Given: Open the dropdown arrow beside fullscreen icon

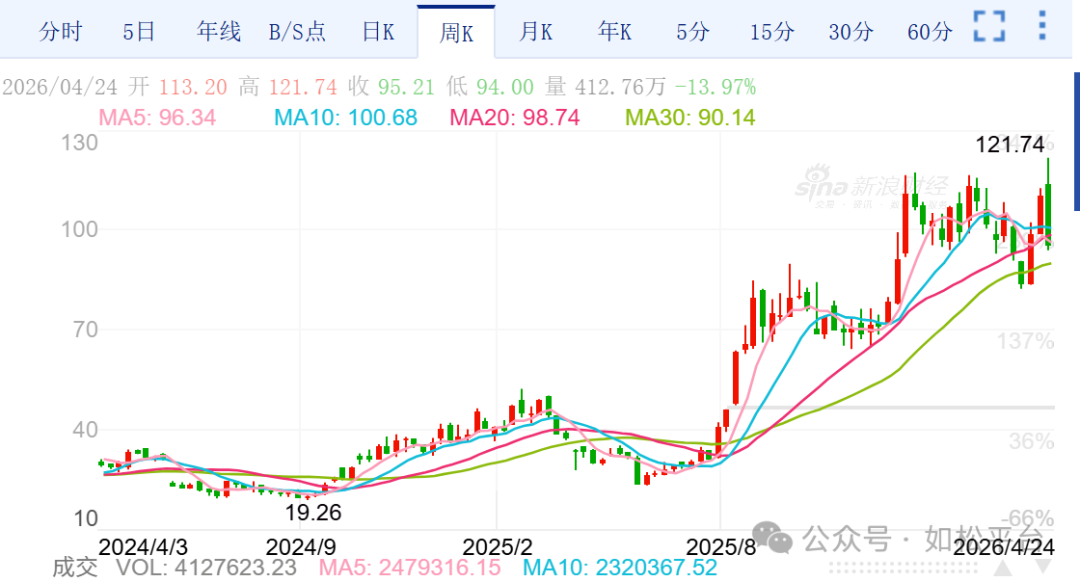Looking at the screenshot, I should pyautogui.click(x=1043, y=27).
